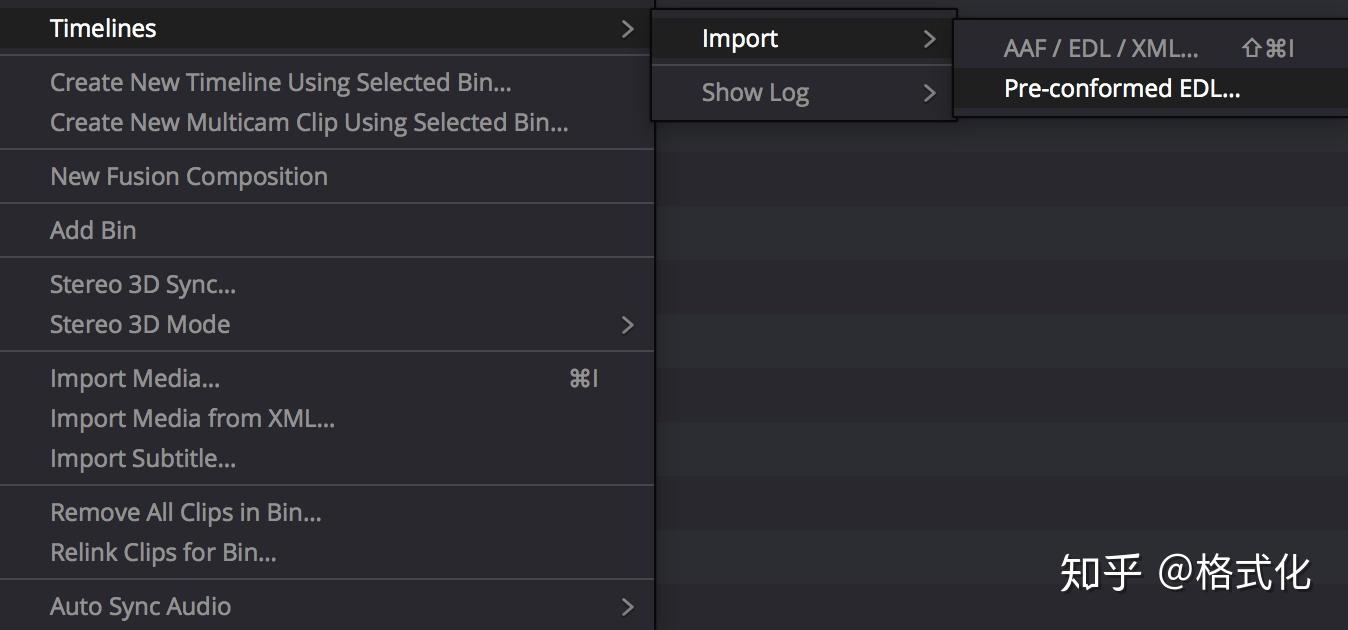
Task: Select Create New Timeline Using Selected Bin
Action: click(281, 83)
